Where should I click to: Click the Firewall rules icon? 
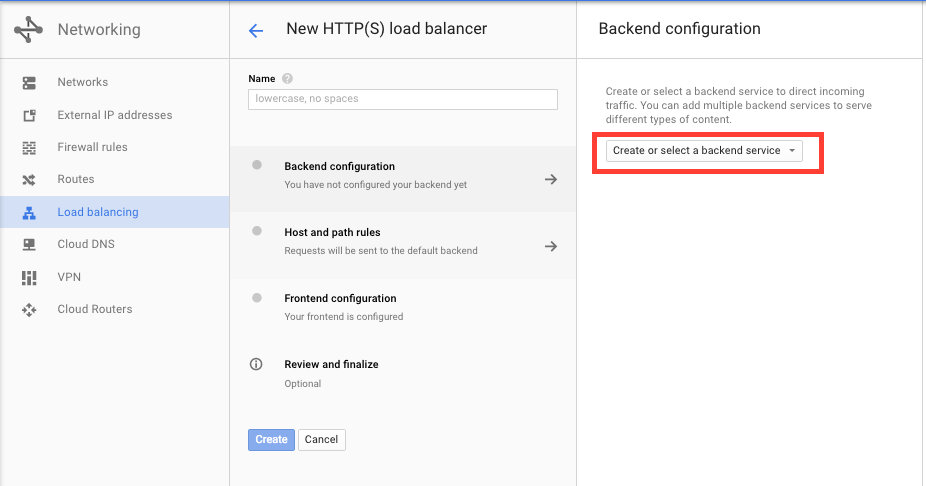29,147
